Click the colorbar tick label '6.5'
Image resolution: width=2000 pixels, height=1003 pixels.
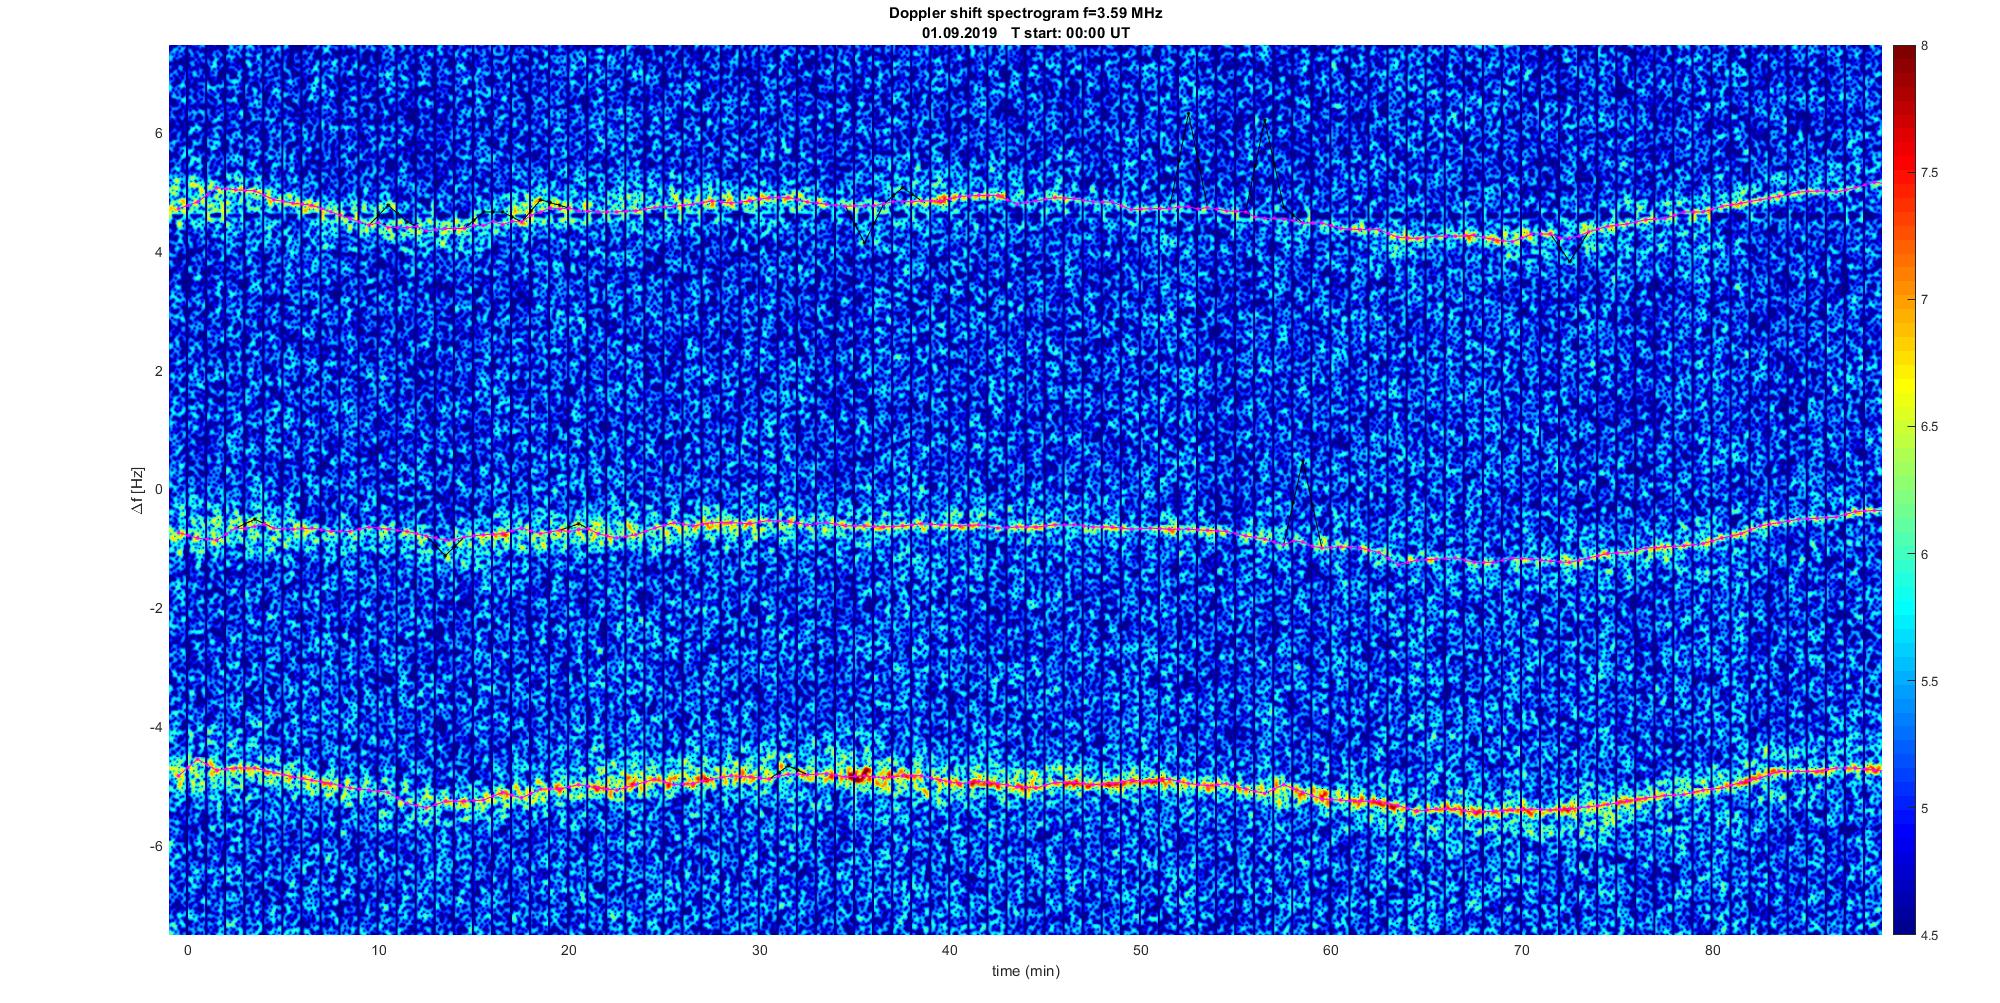tap(1930, 427)
